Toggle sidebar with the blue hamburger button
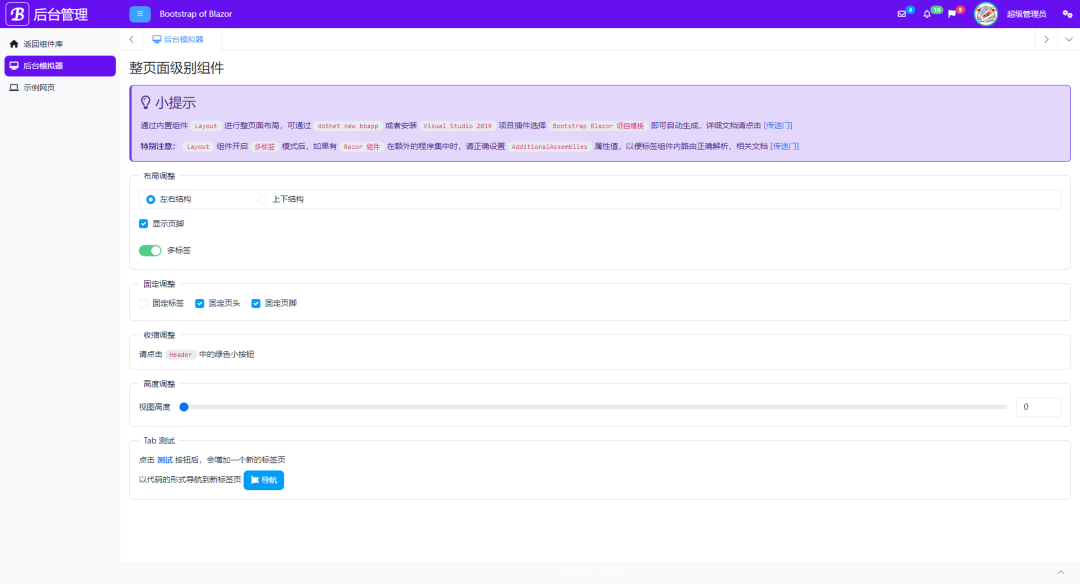Screen dimensions: 1080x584 (140, 14)
